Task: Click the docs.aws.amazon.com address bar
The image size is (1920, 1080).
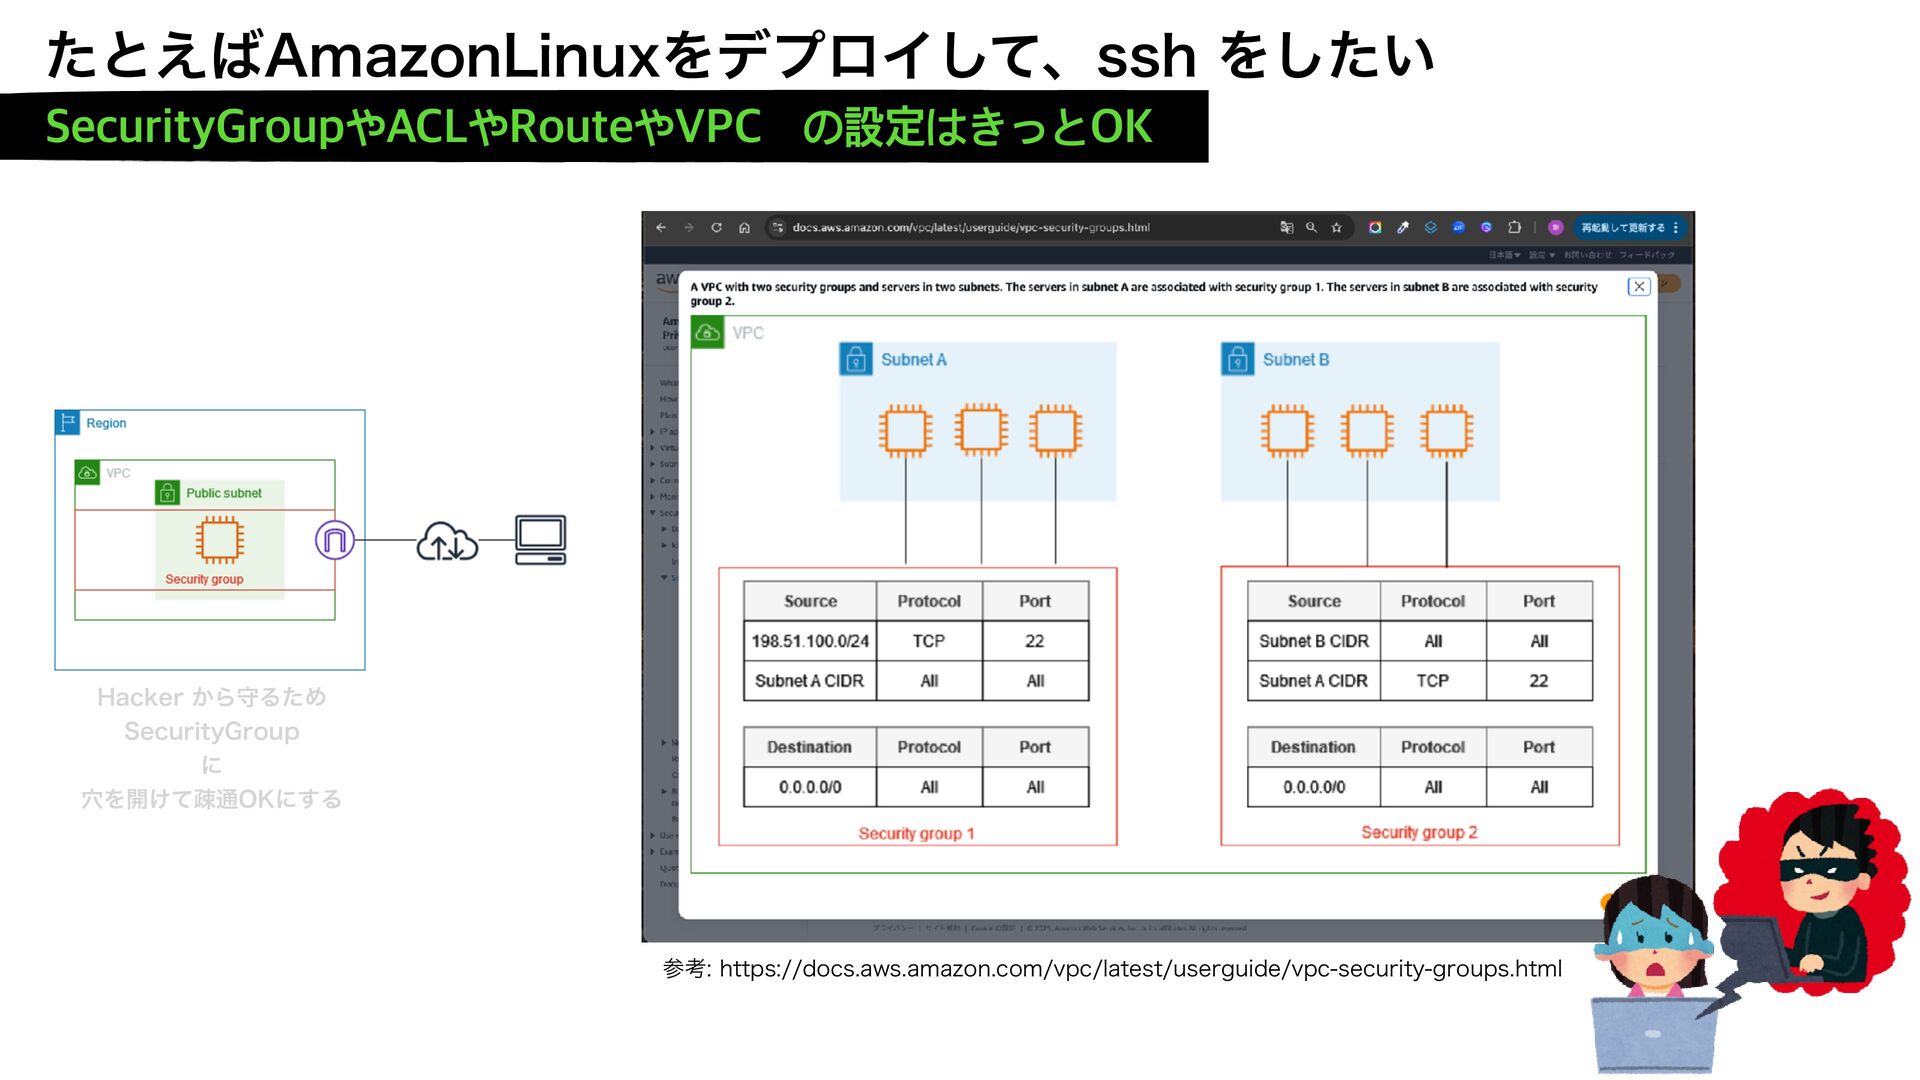Action: [x=970, y=228]
